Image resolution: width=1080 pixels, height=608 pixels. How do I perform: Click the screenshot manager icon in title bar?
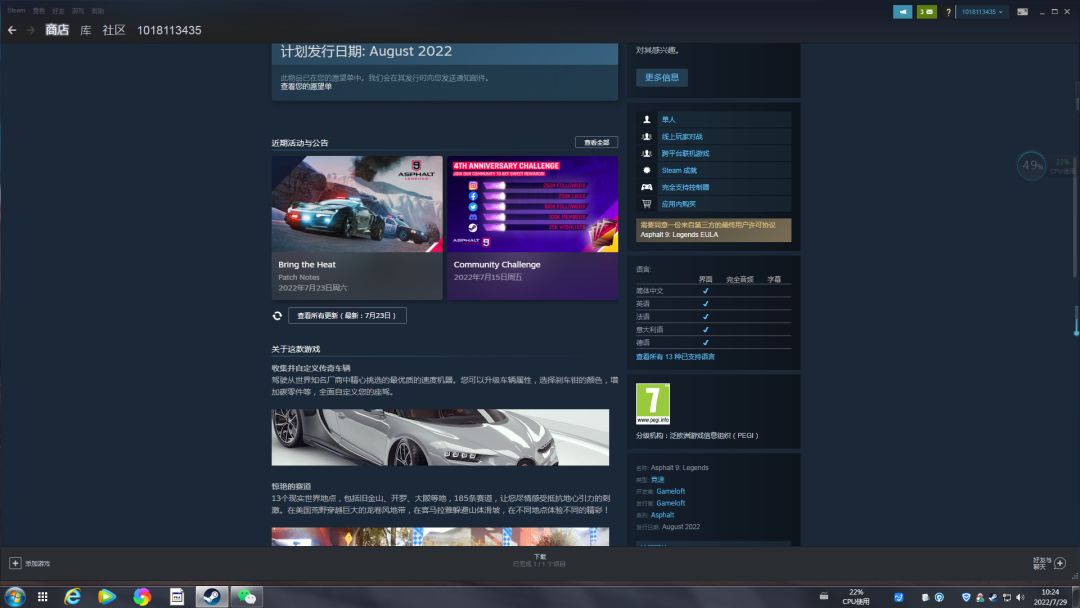(1022, 12)
